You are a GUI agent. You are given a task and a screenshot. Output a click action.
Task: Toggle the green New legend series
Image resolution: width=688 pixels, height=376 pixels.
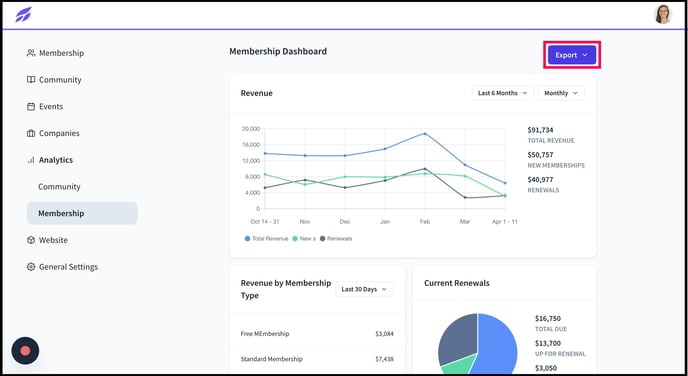[x=304, y=239]
